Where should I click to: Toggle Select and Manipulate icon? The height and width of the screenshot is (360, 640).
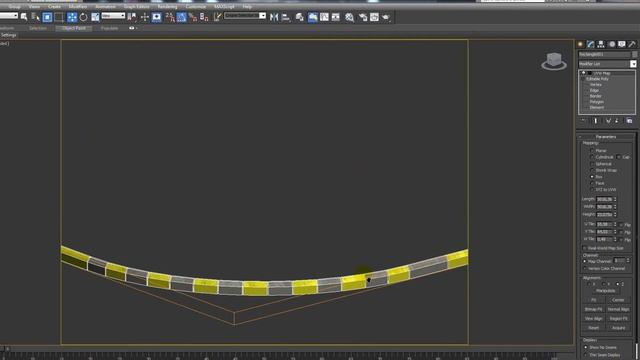(x=144, y=17)
